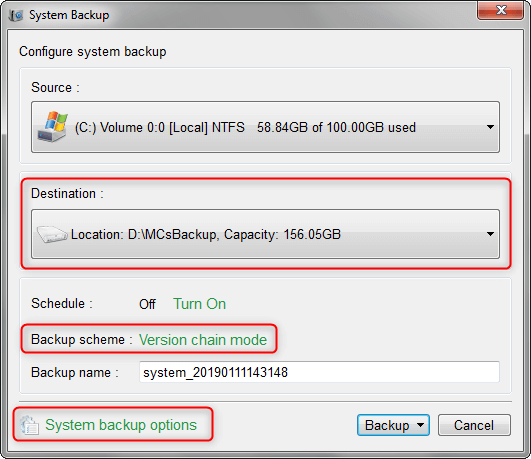Open the Backup button's dropdown arrow
The height and width of the screenshot is (459, 531).
(x=420, y=425)
